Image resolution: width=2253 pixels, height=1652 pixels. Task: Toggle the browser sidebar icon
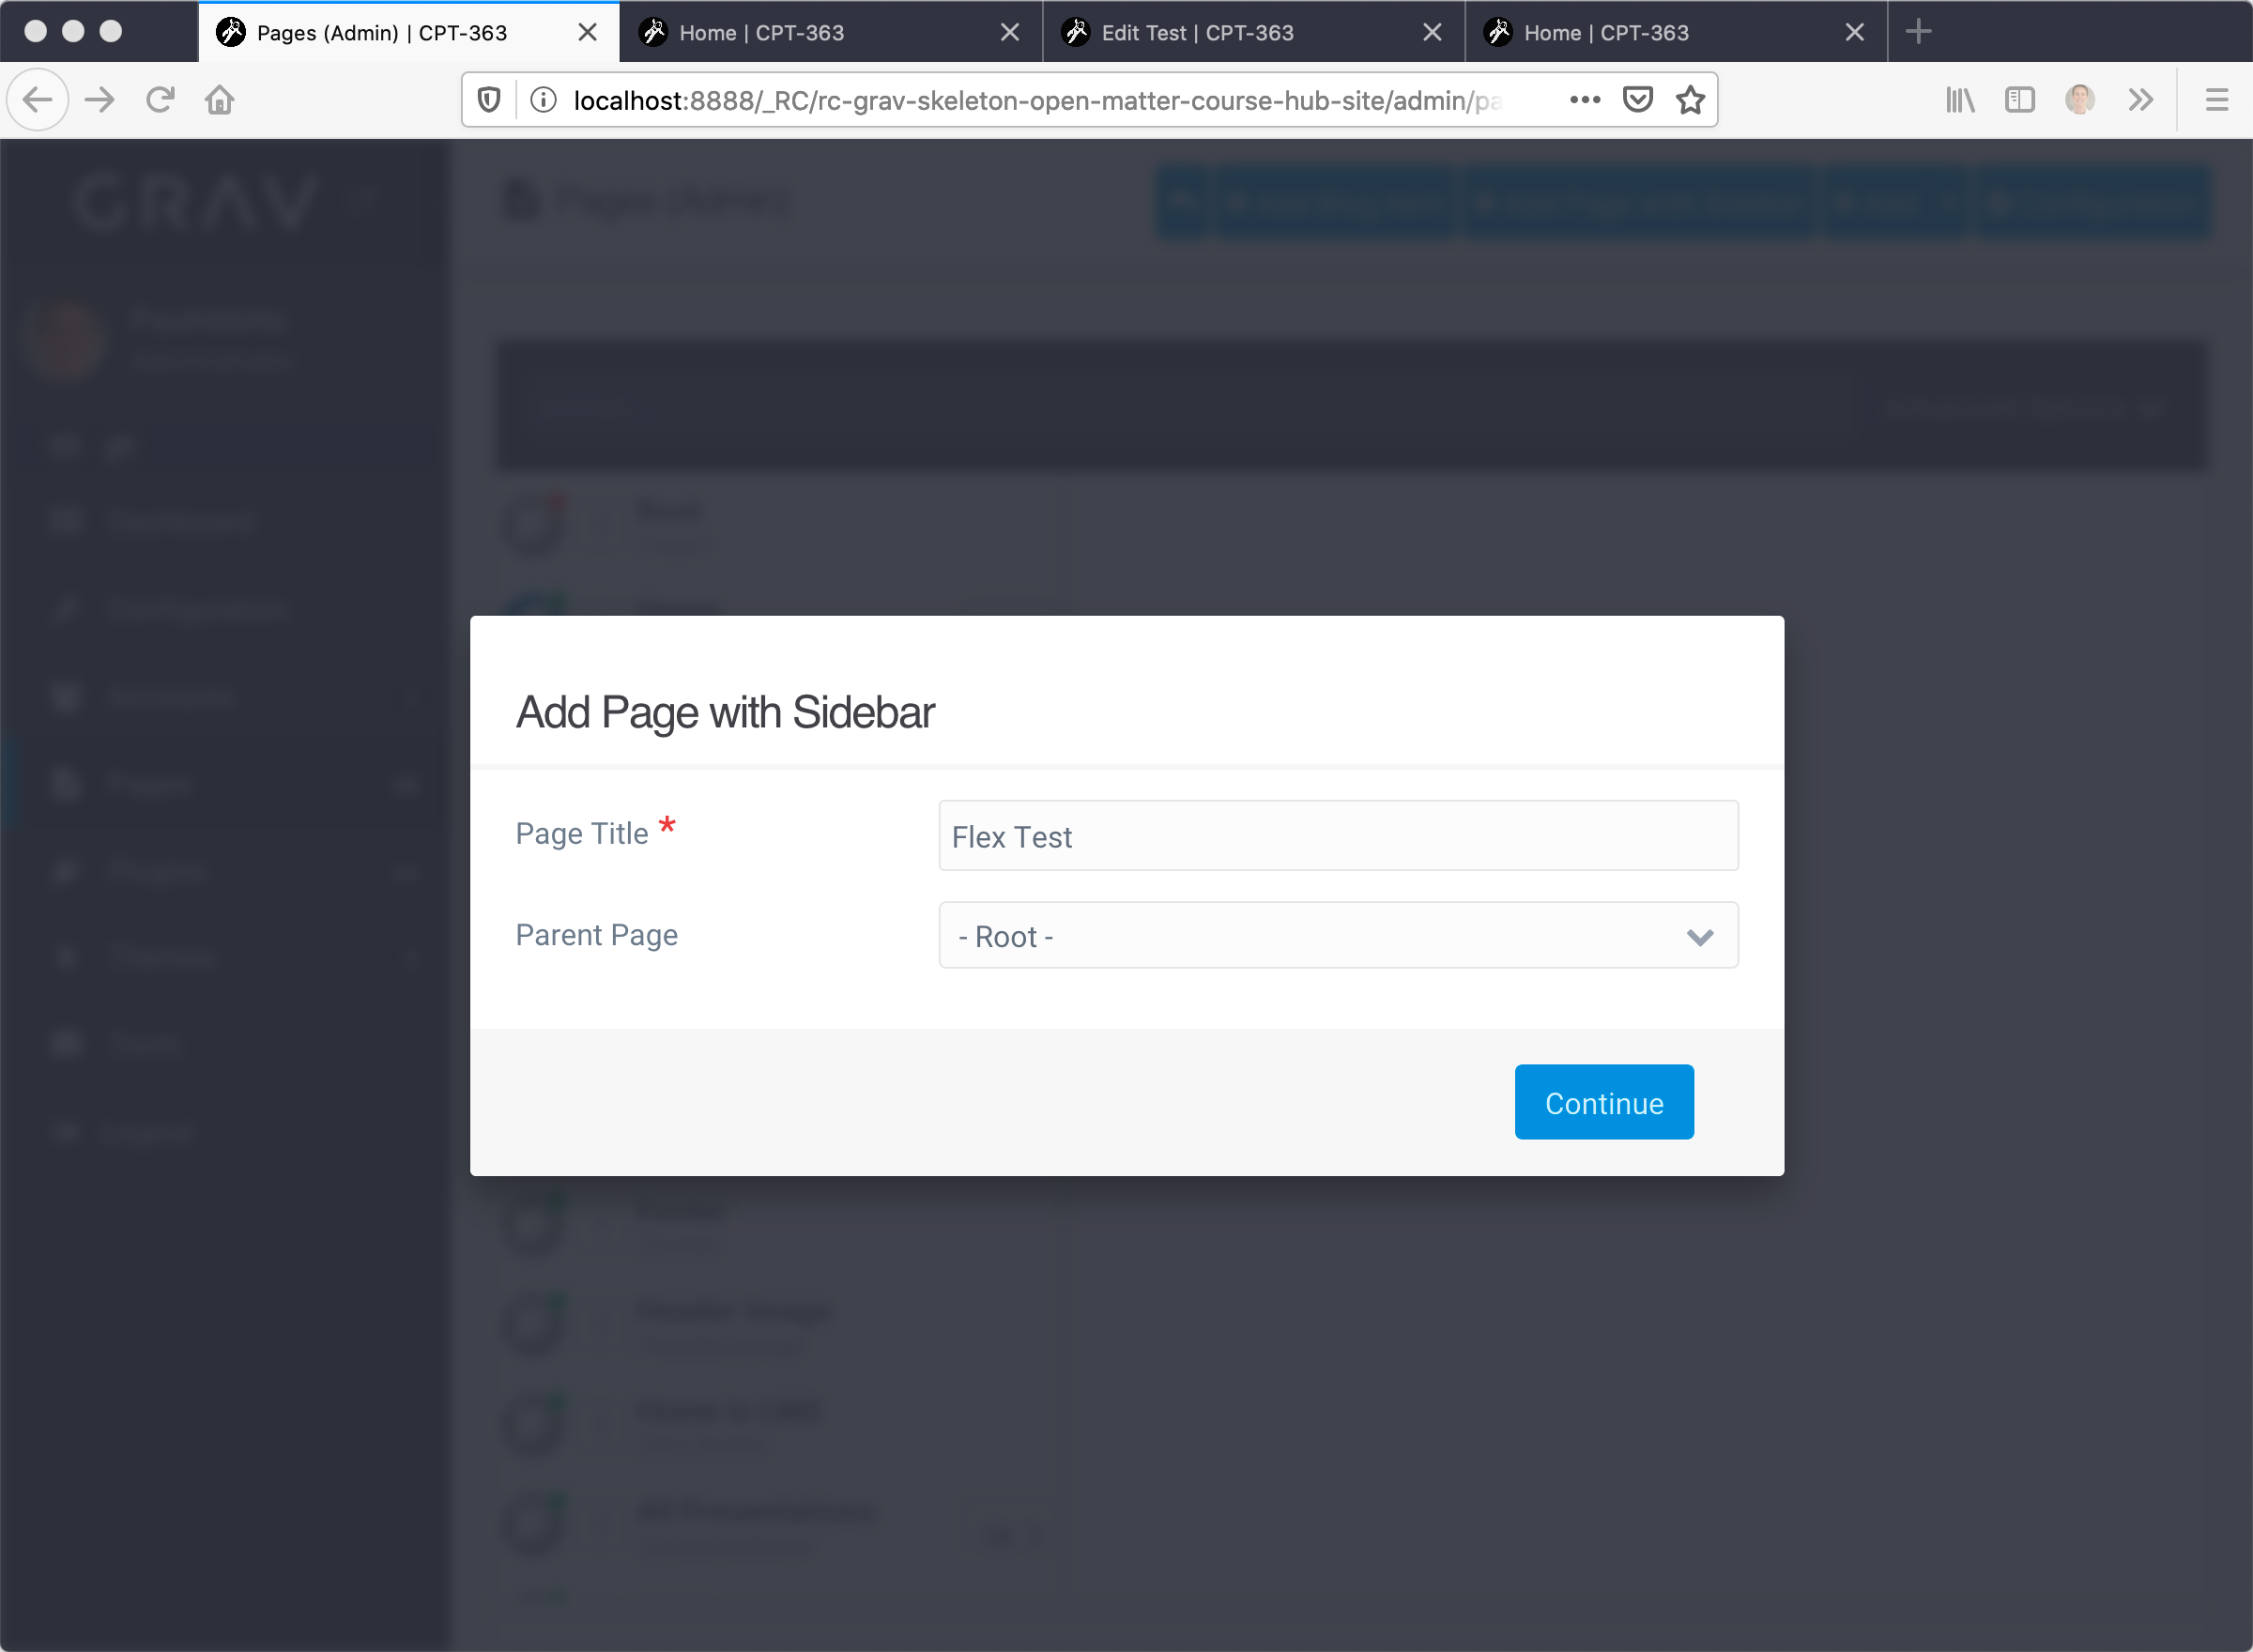[x=2020, y=99]
